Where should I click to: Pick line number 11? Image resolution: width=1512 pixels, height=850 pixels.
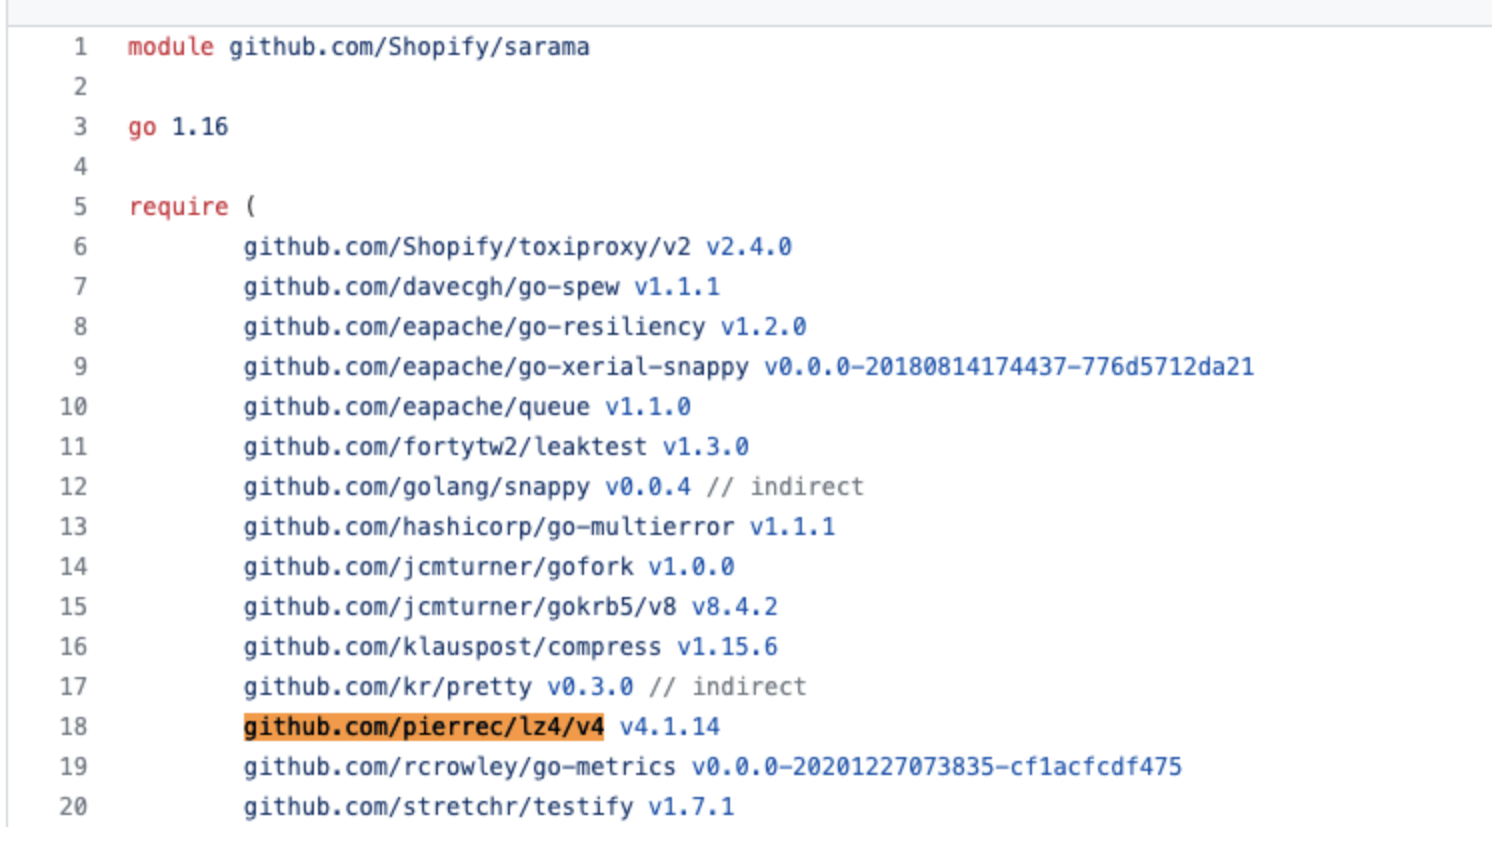[73, 447]
